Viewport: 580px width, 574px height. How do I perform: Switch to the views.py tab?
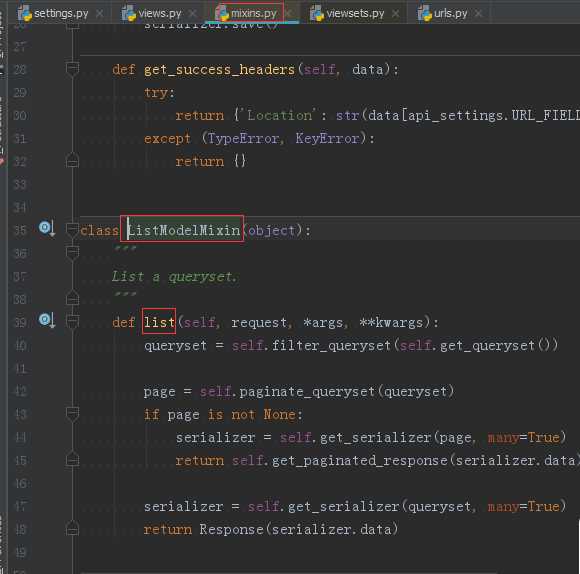point(159,14)
